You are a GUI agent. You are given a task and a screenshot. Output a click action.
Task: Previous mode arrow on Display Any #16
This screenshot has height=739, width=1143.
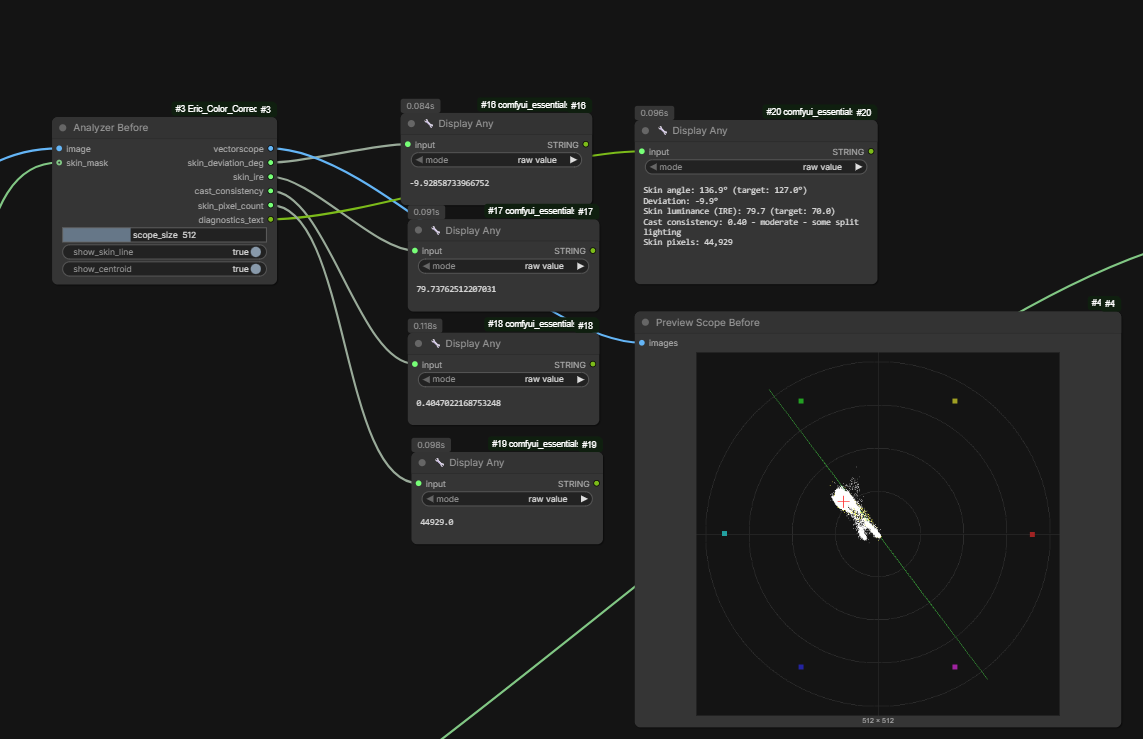(419, 160)
